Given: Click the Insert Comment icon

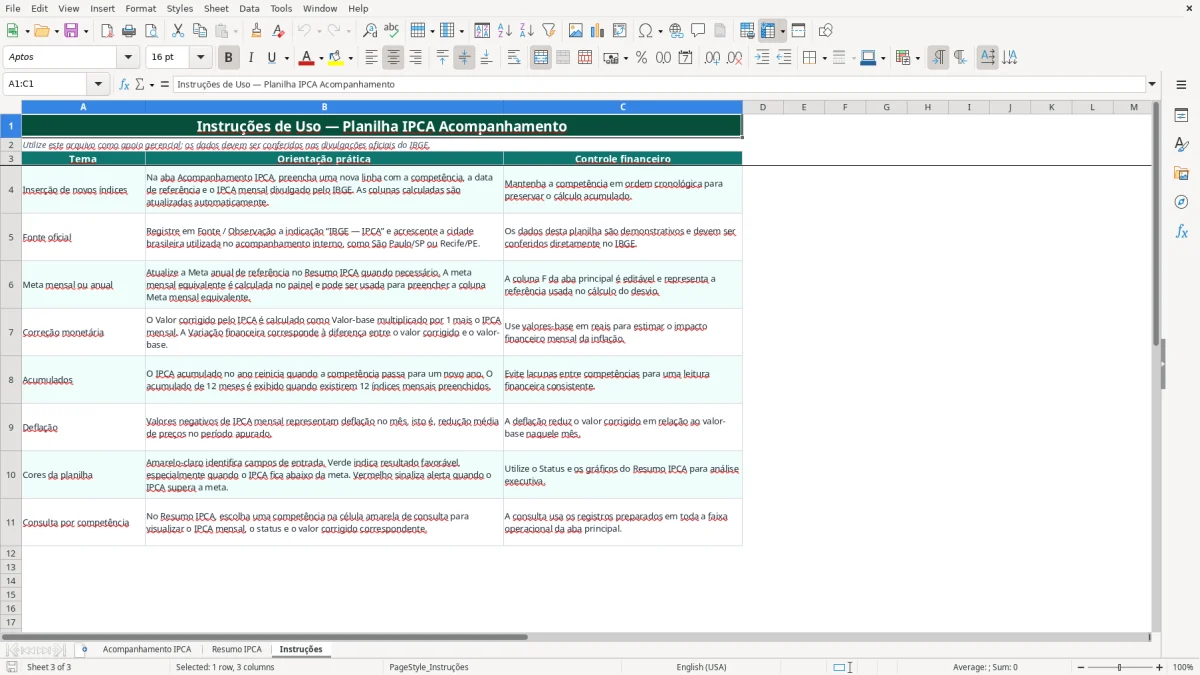Looking at the screenshot, I should (x=698, y=31).
